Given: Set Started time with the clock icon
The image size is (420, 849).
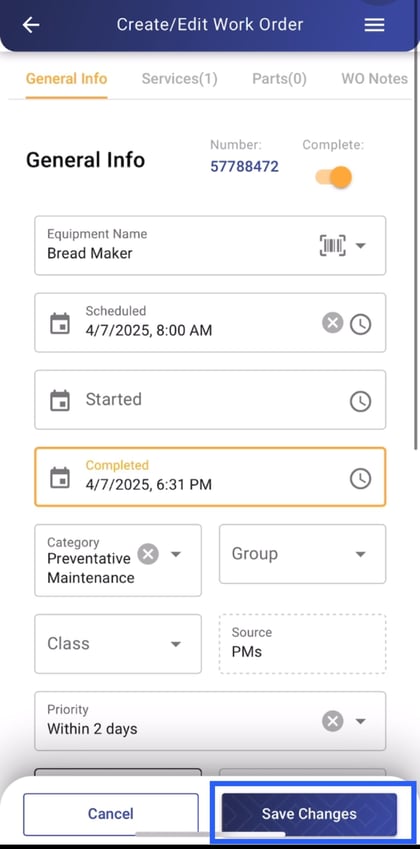Looking at the screenshot, I should [360, 401].
